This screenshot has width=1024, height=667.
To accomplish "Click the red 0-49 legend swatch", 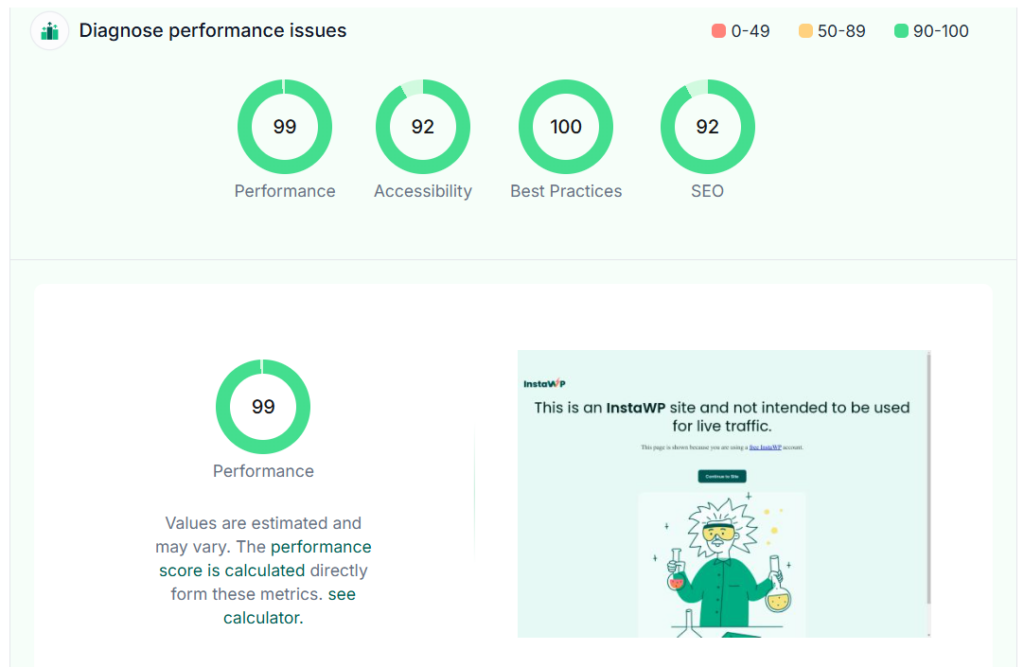I will point(718,31).
